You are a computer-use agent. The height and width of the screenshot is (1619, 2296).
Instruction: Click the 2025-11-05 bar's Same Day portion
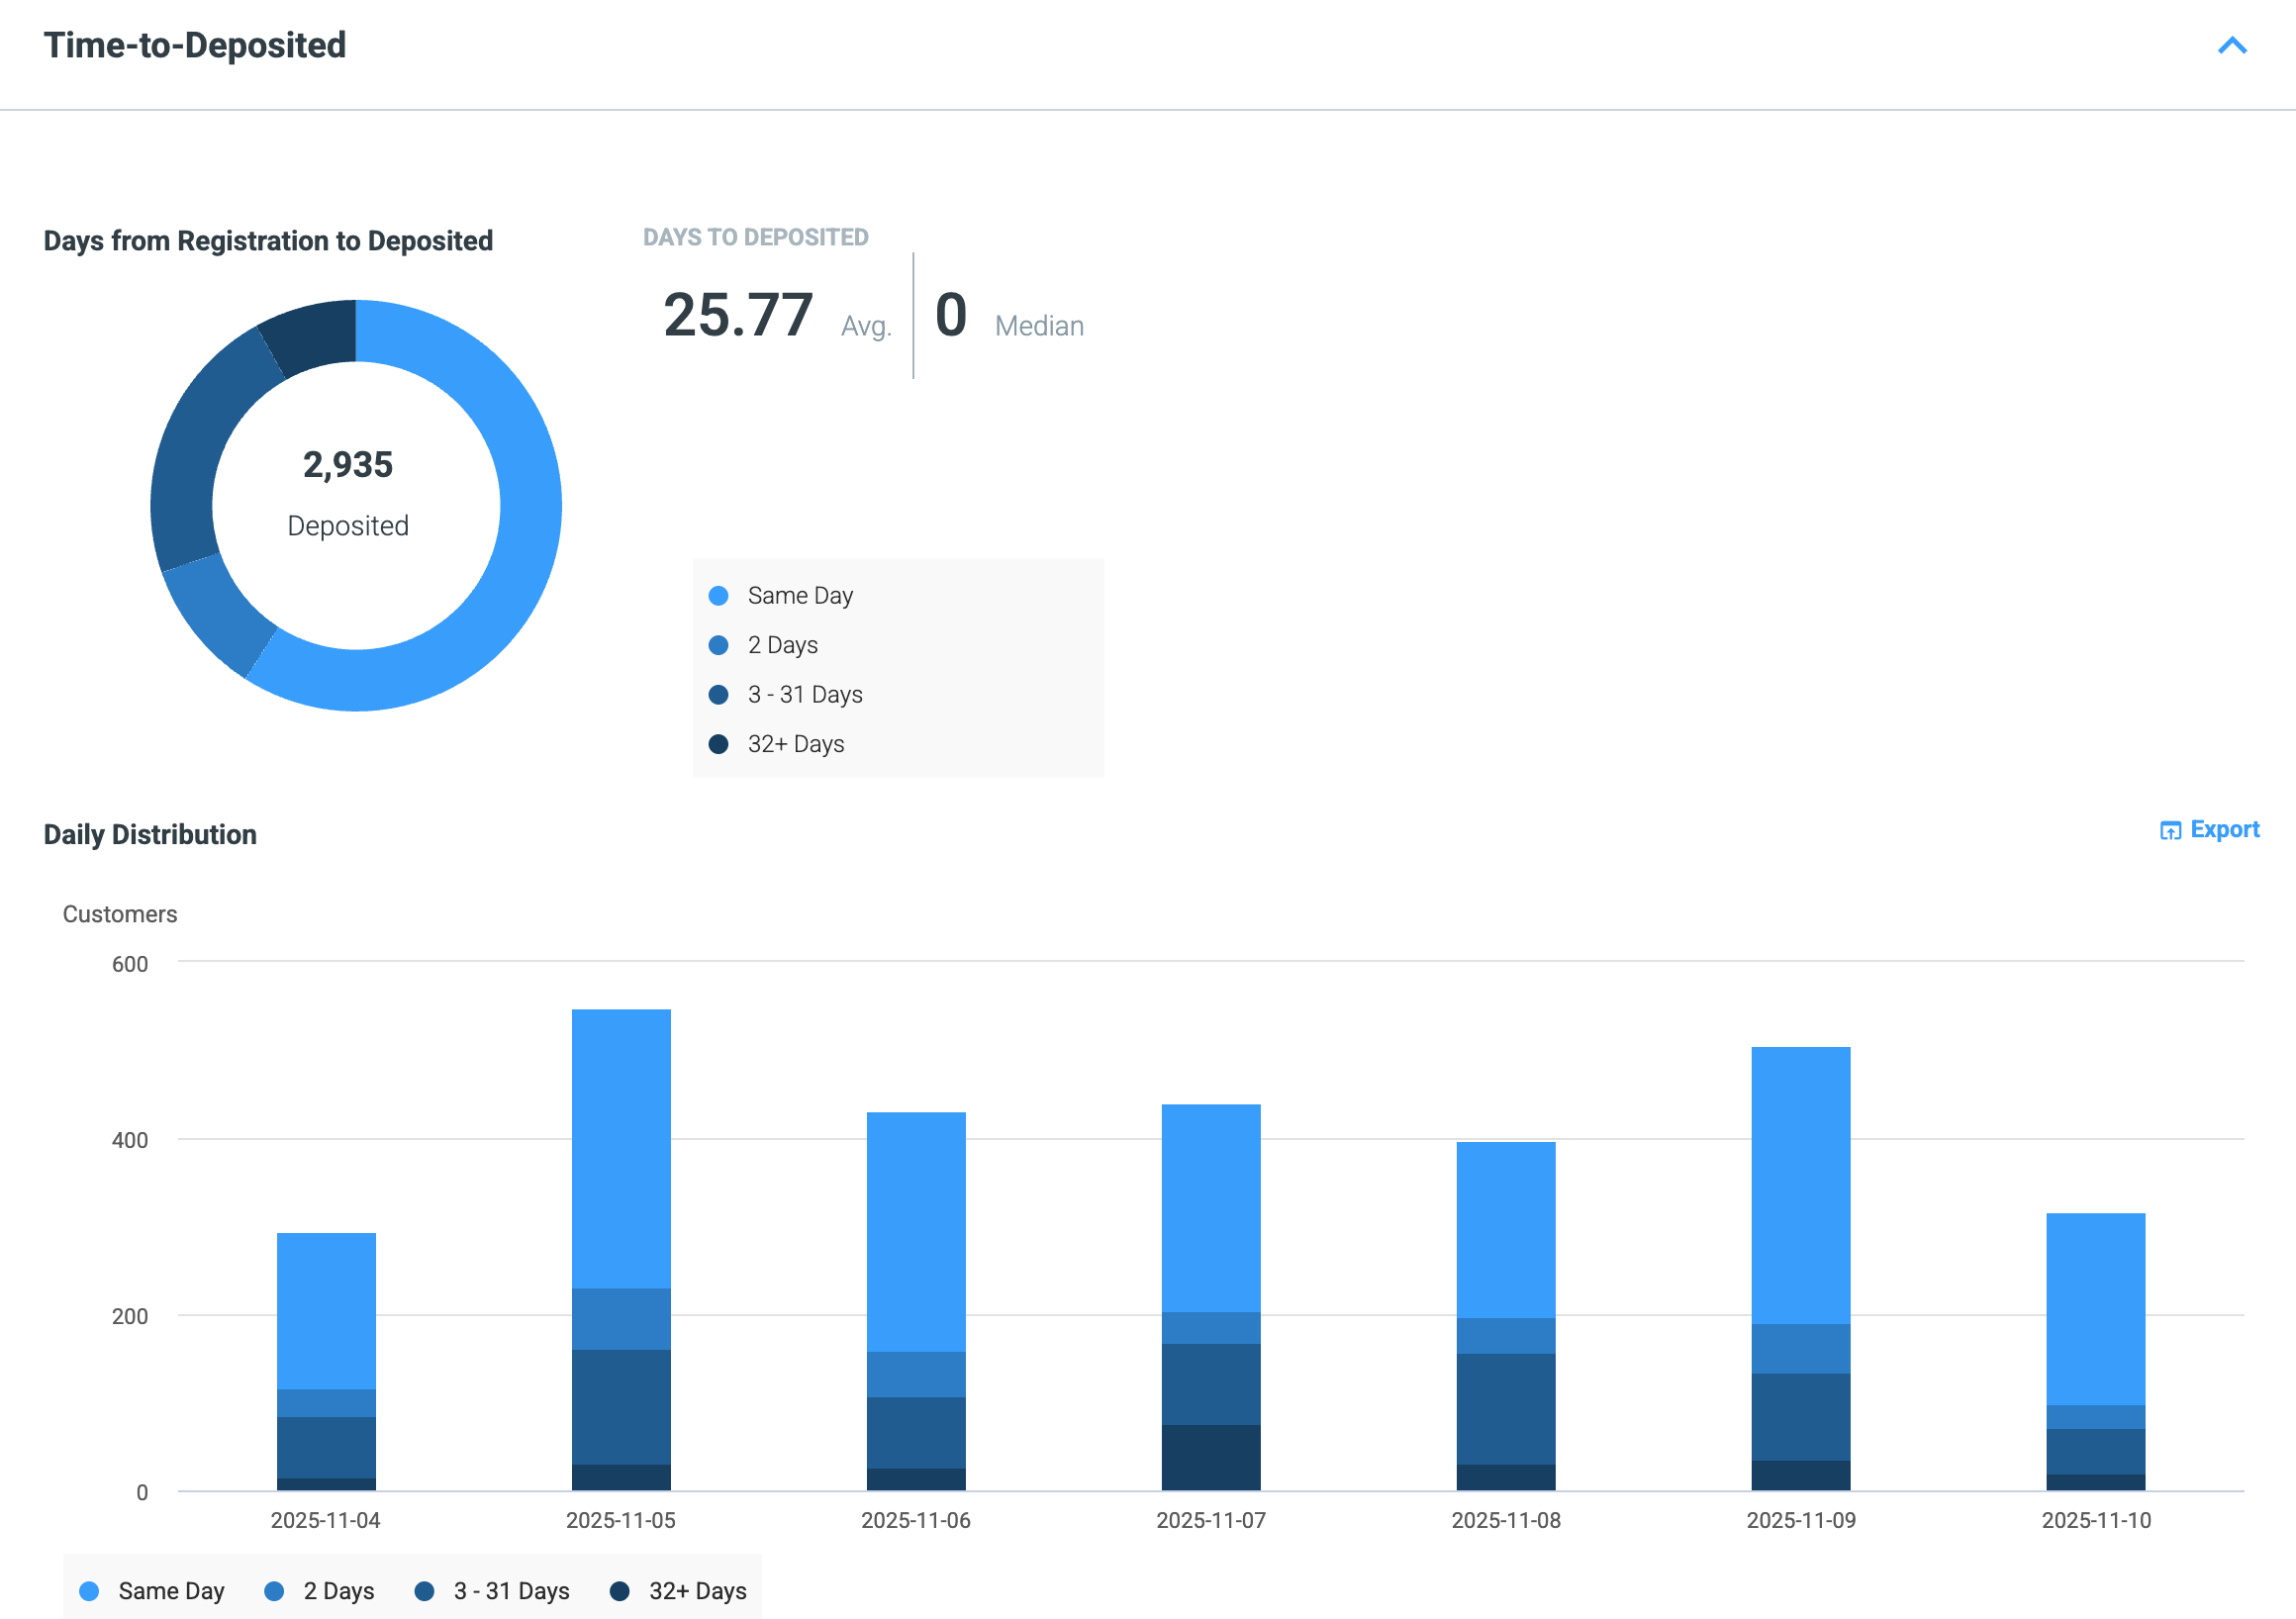tap(621, 1148)
